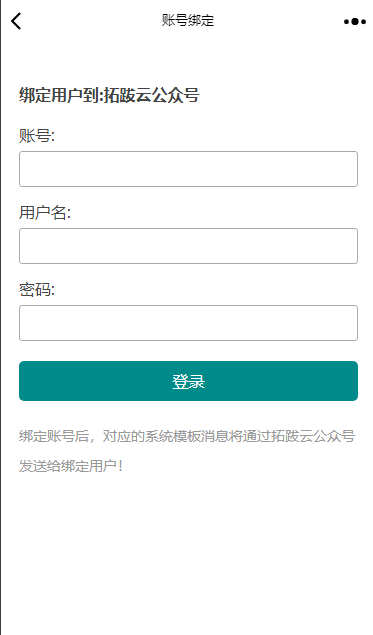Click 对应的 in the gray hint text

(123, 436)
